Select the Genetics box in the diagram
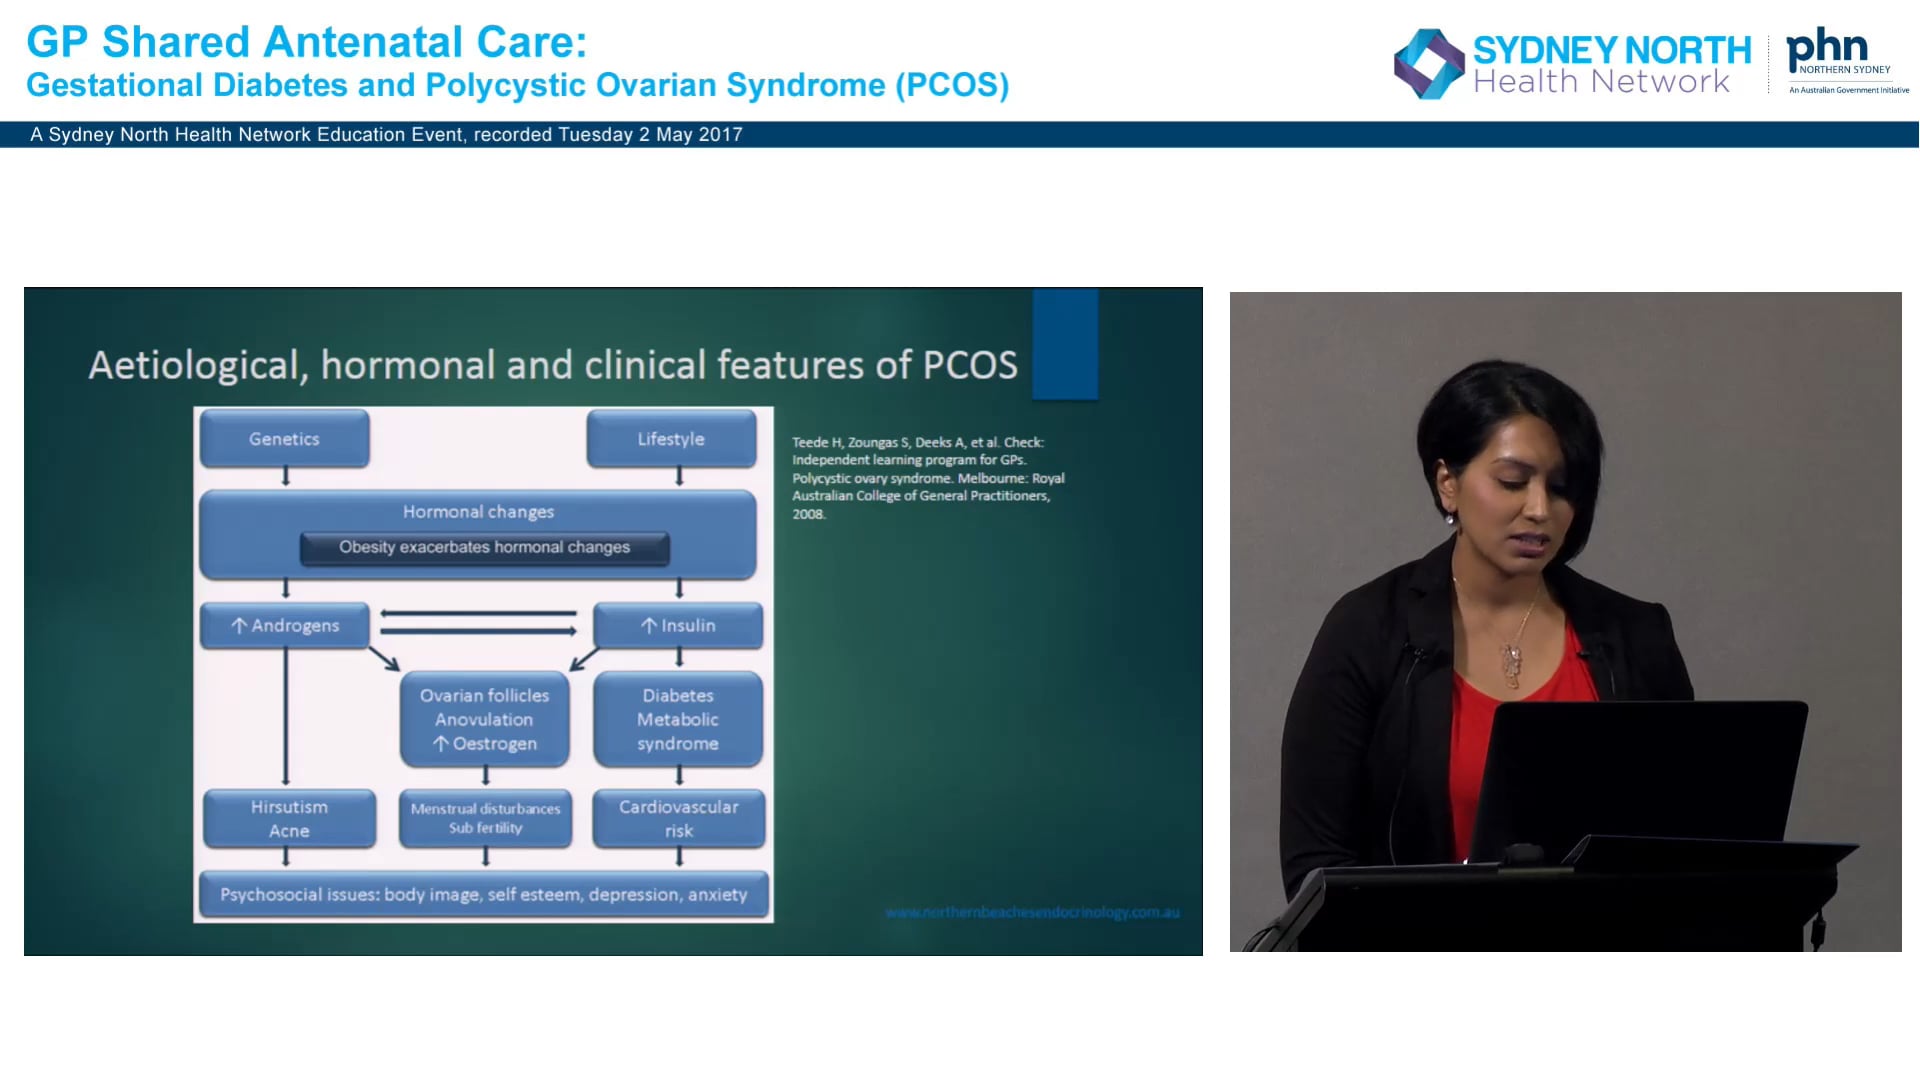This screenshot has width=1920, height=1080. click(x=284, y=438)
